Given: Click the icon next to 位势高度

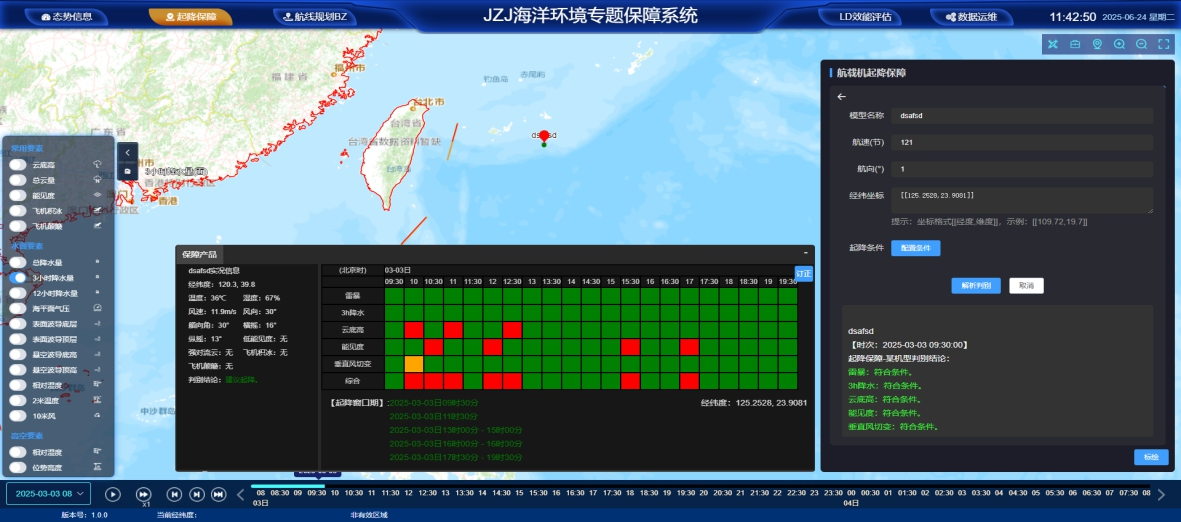Looking at the screenshot, I should coord(96,467).
